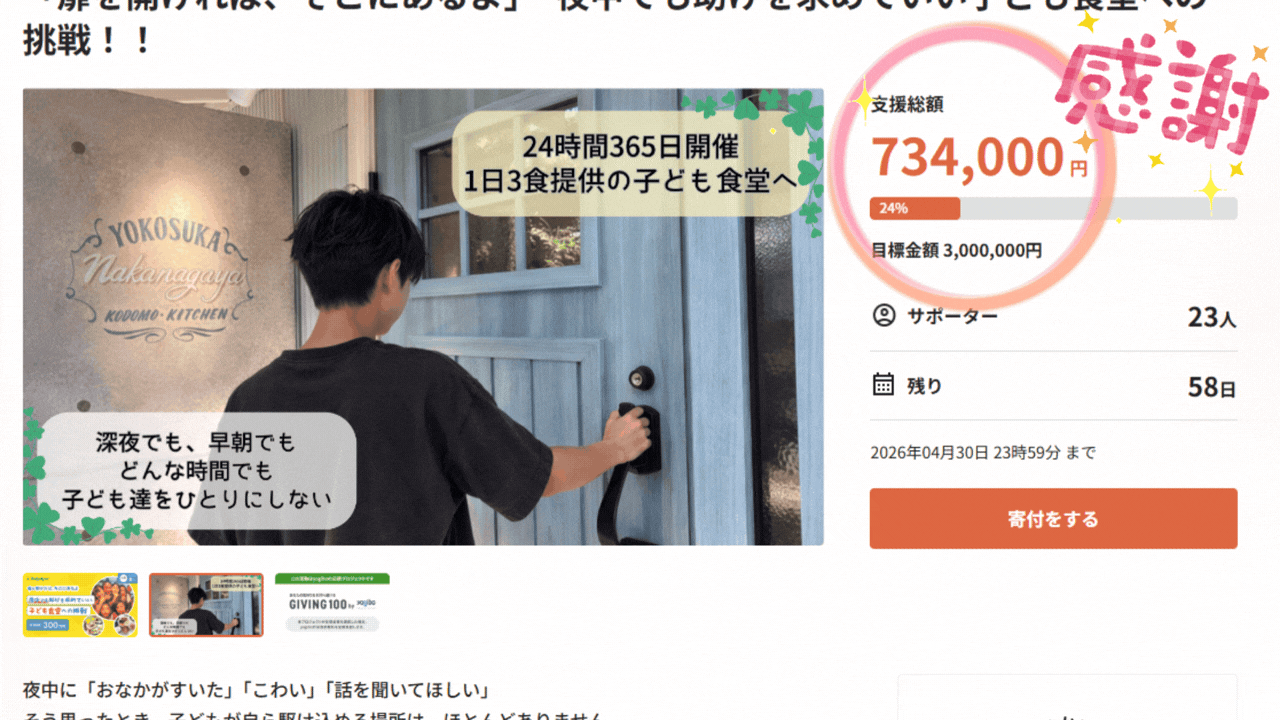Select the GIVING100 thumbnail

point(332,605)
